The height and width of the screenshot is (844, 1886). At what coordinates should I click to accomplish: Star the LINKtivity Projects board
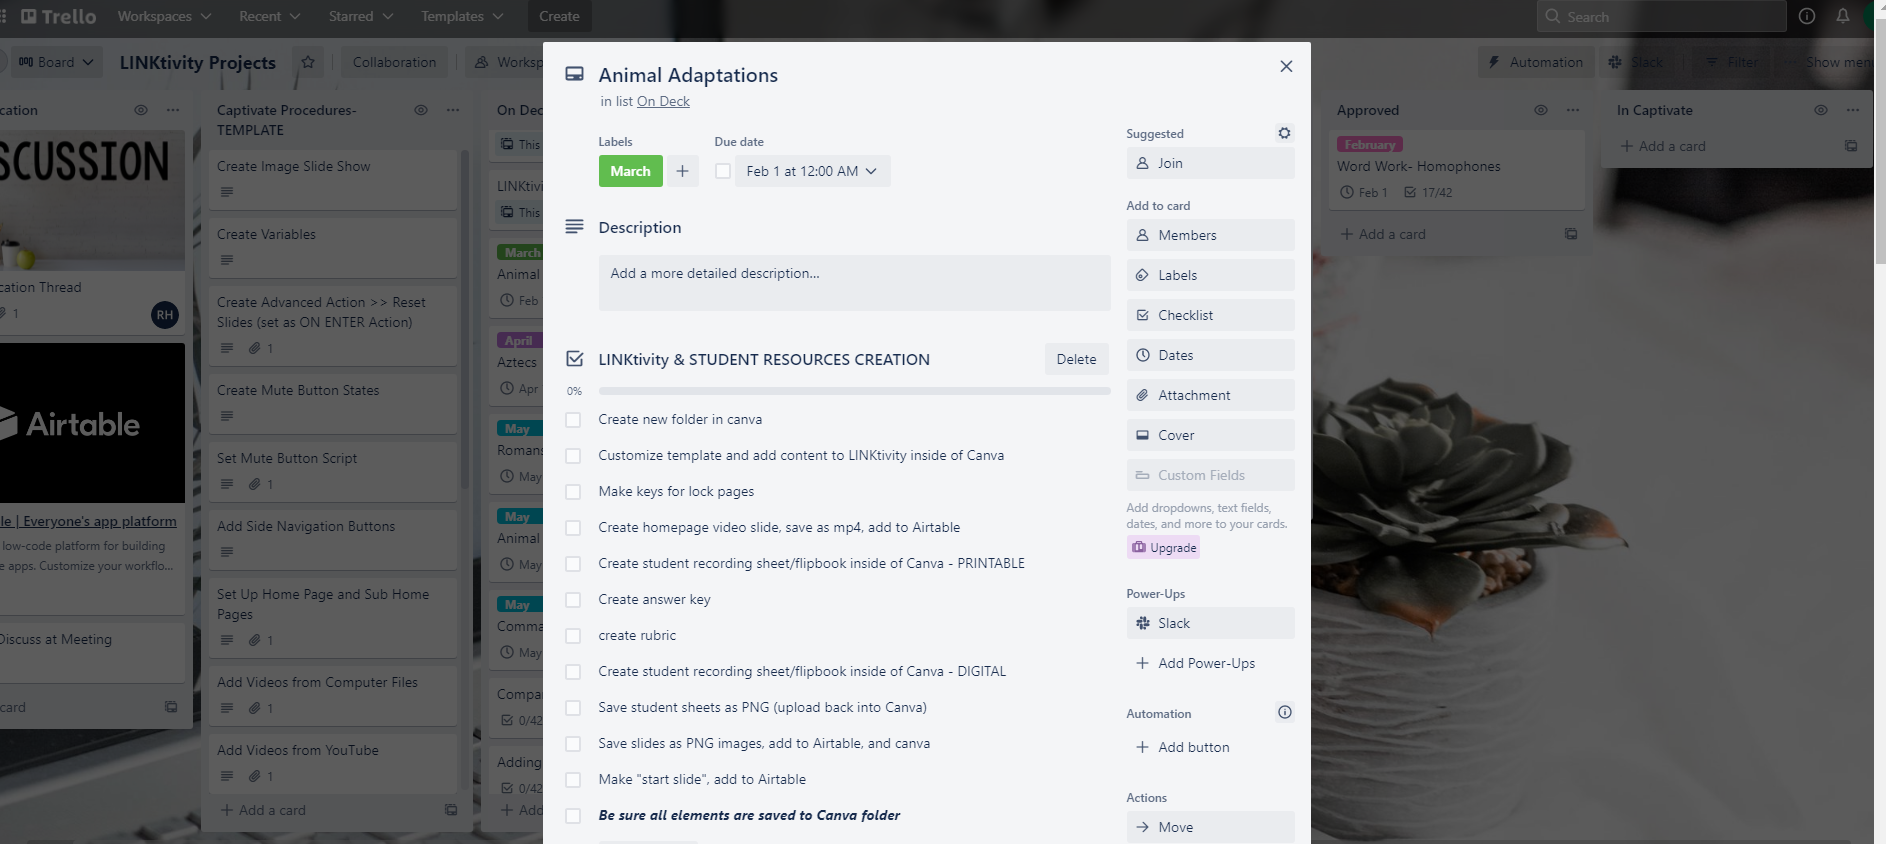tap(308, 62)
